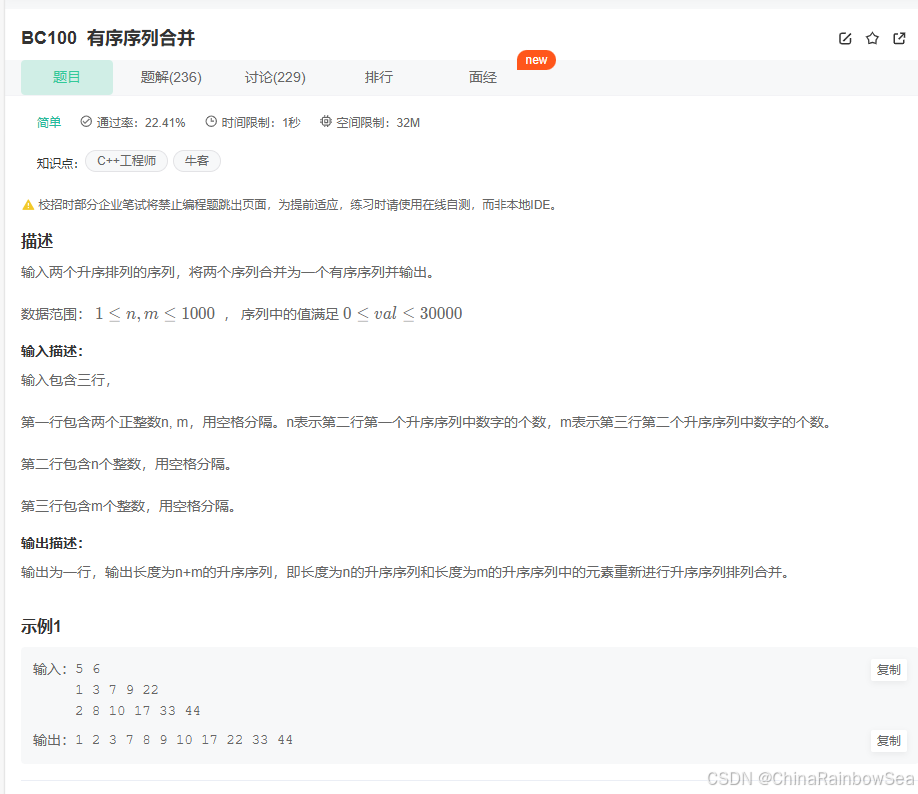This screenshot has height=794, width=918.
Task: Open the note edit icon beside the title
Action: click(845, 38)
